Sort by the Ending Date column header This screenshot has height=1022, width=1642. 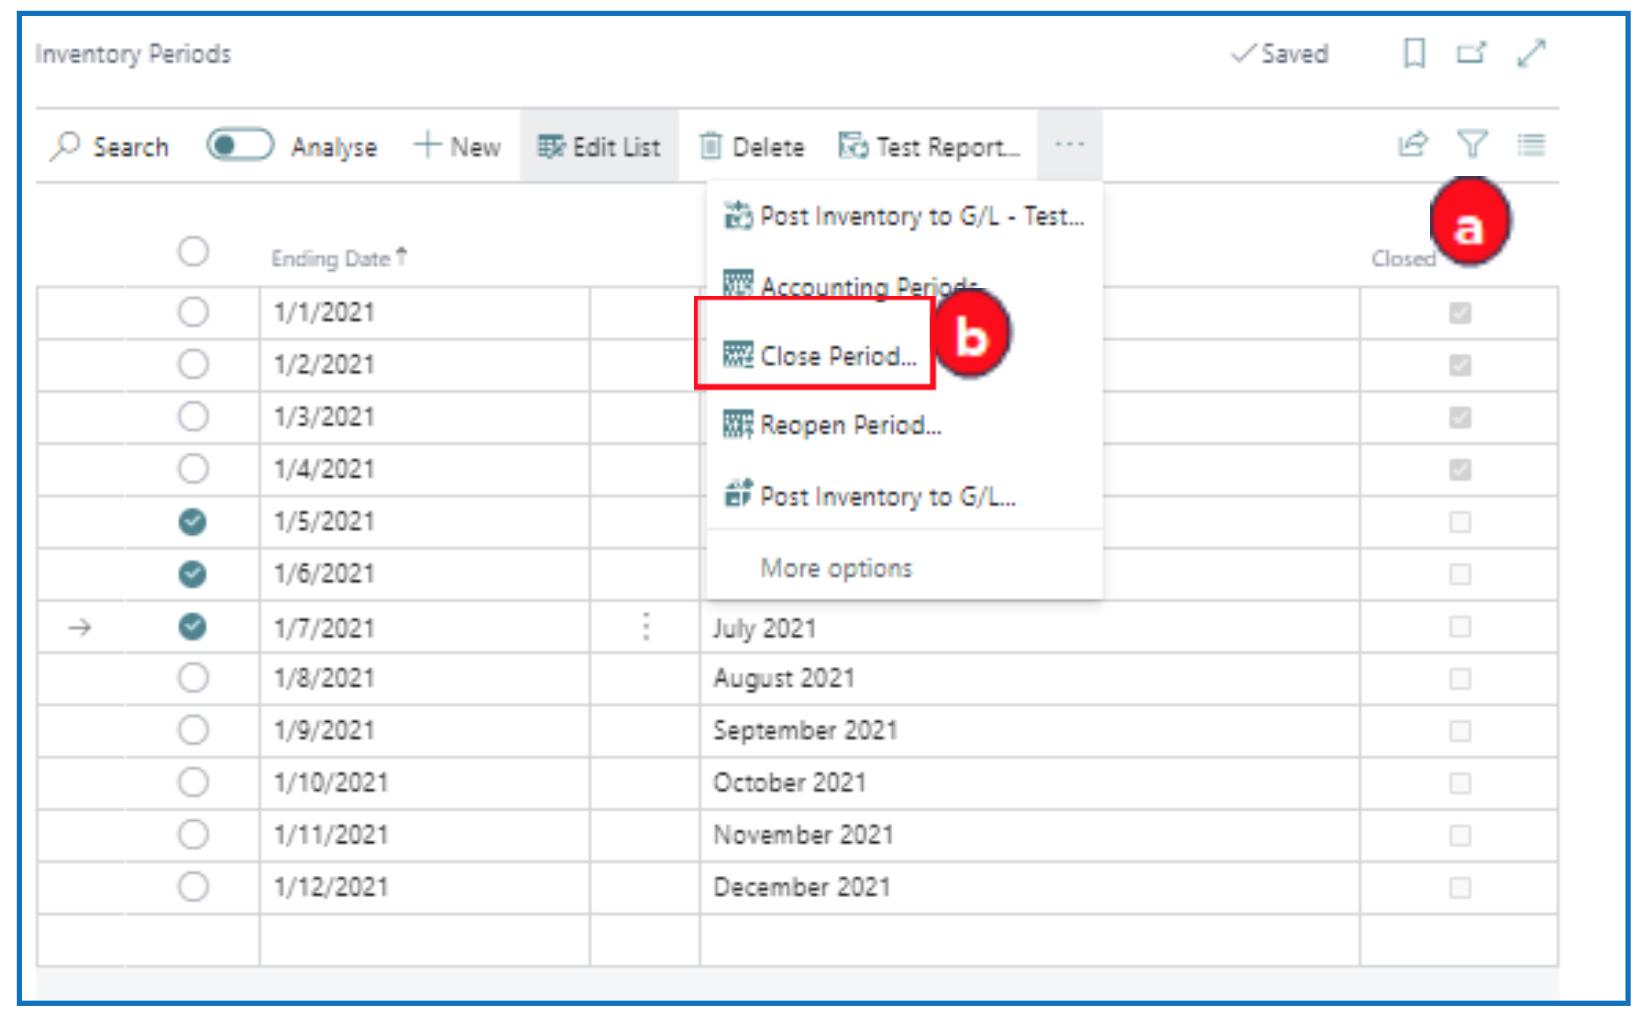click(x=331, y=259)
